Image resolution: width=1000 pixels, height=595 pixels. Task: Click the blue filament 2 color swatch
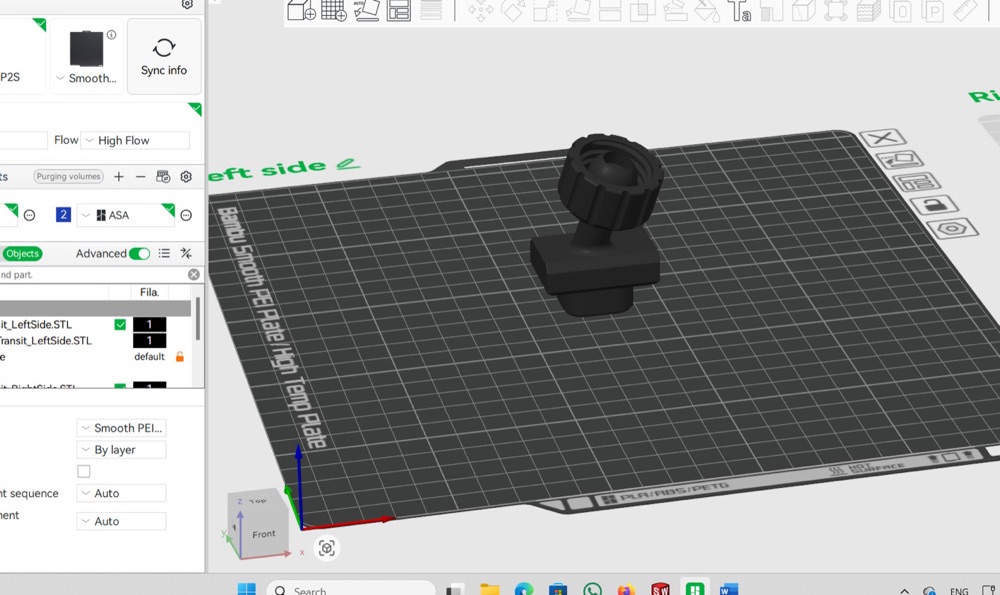pyautogui.click(x=63, y=215)
